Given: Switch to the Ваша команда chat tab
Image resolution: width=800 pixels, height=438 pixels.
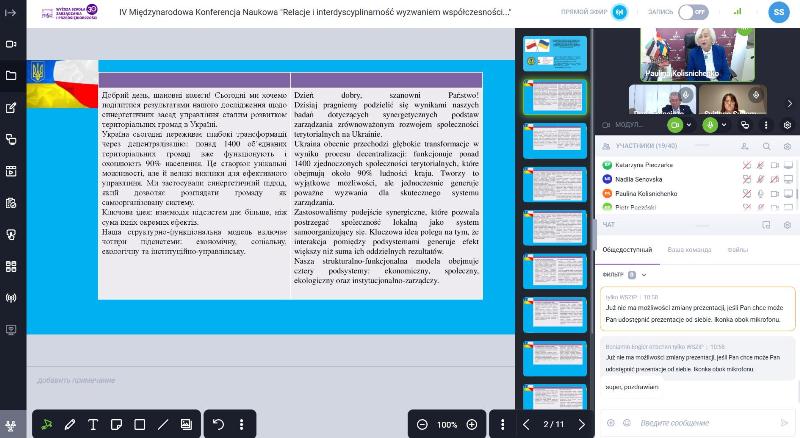Looking at the screenshot, I should 689,249.
